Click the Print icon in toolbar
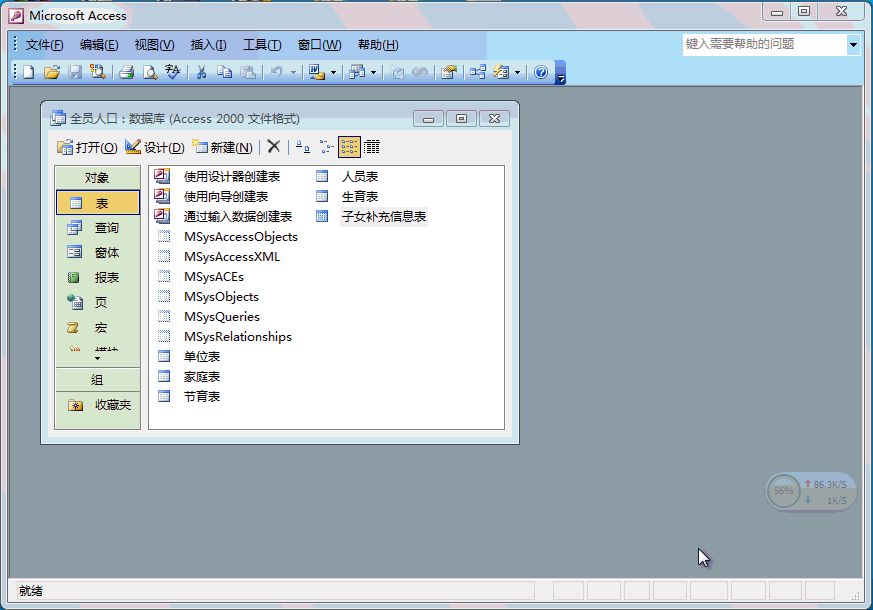 [x=127, y=72]
